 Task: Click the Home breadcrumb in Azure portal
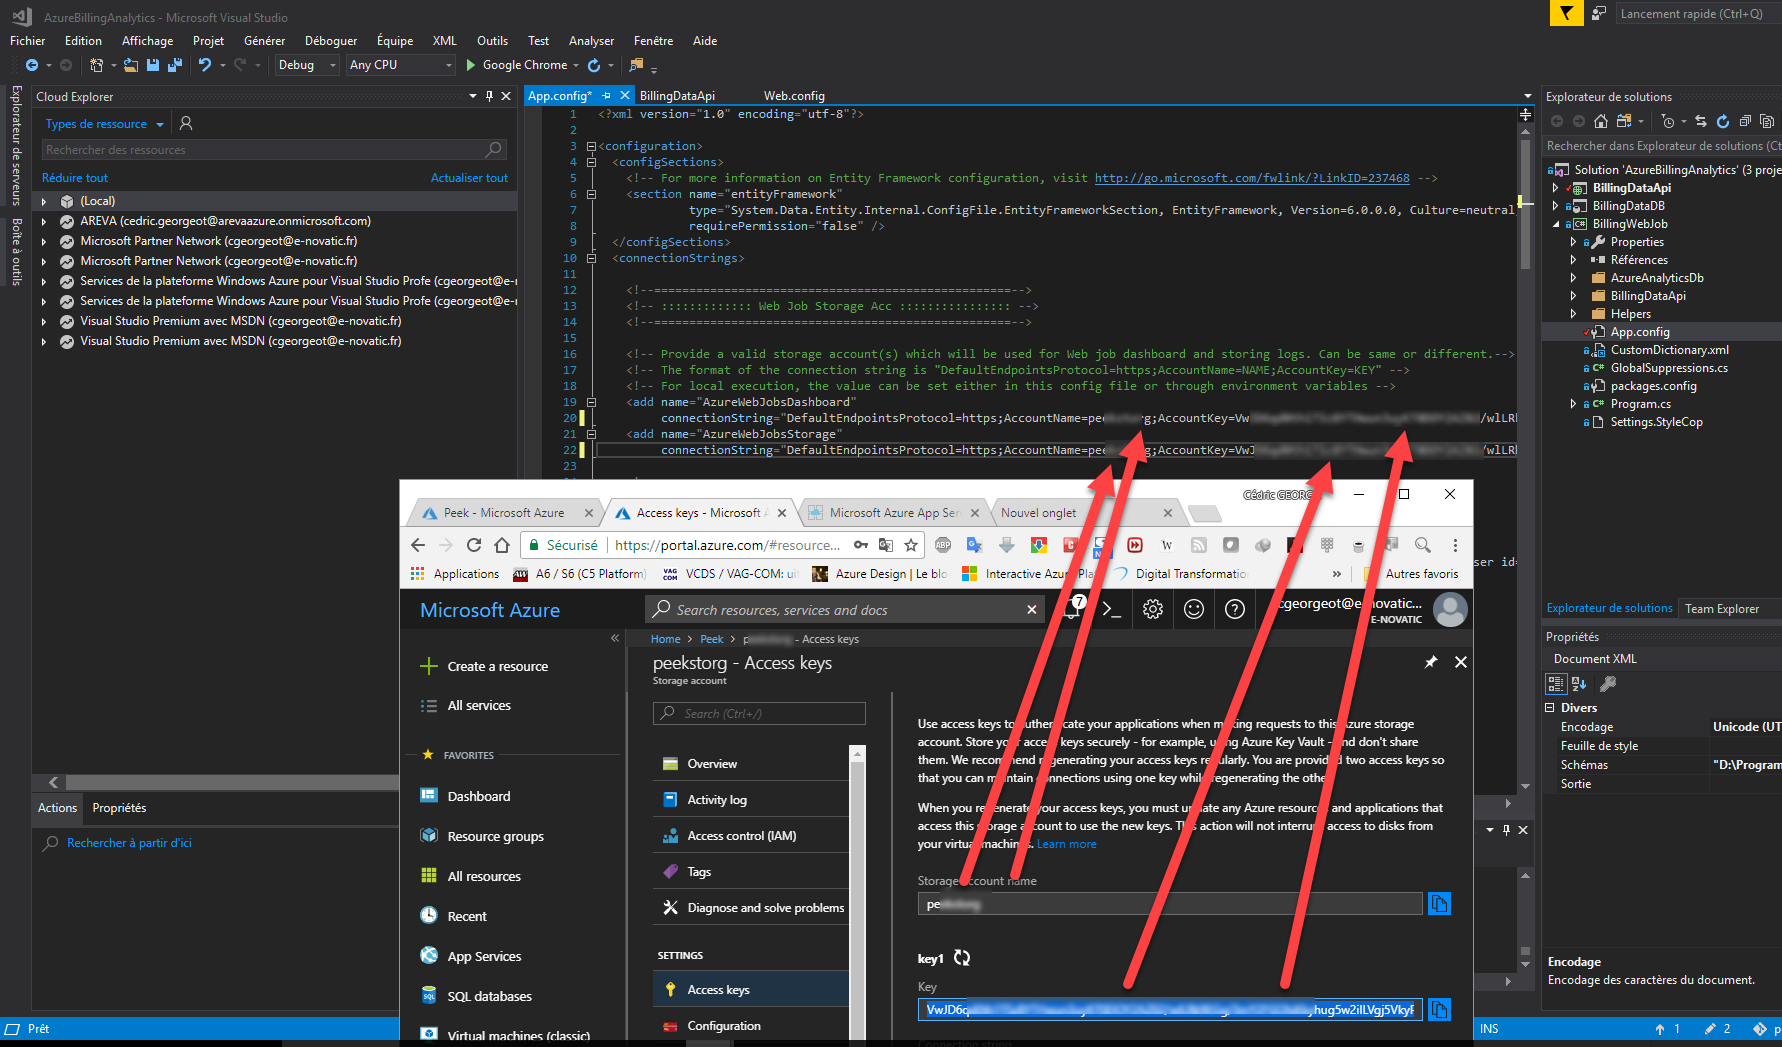[665, 639]
